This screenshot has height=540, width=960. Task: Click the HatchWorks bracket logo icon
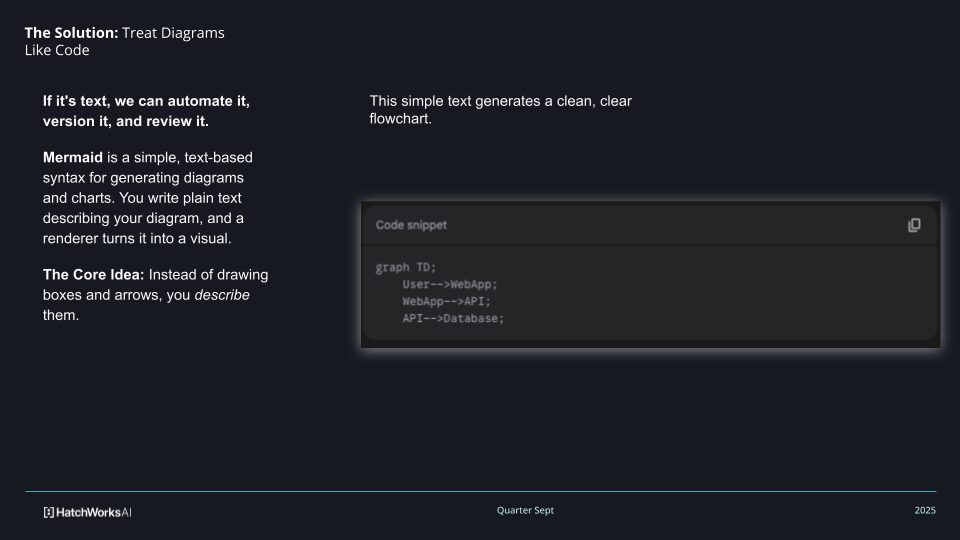pyautogui.click(x=48, y=512)
